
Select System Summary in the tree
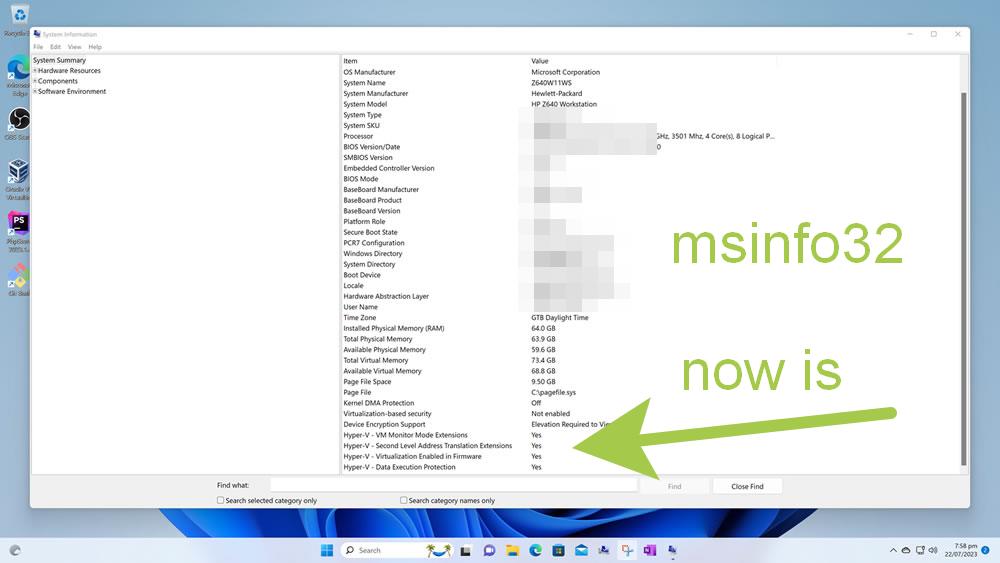pos(59,60)
